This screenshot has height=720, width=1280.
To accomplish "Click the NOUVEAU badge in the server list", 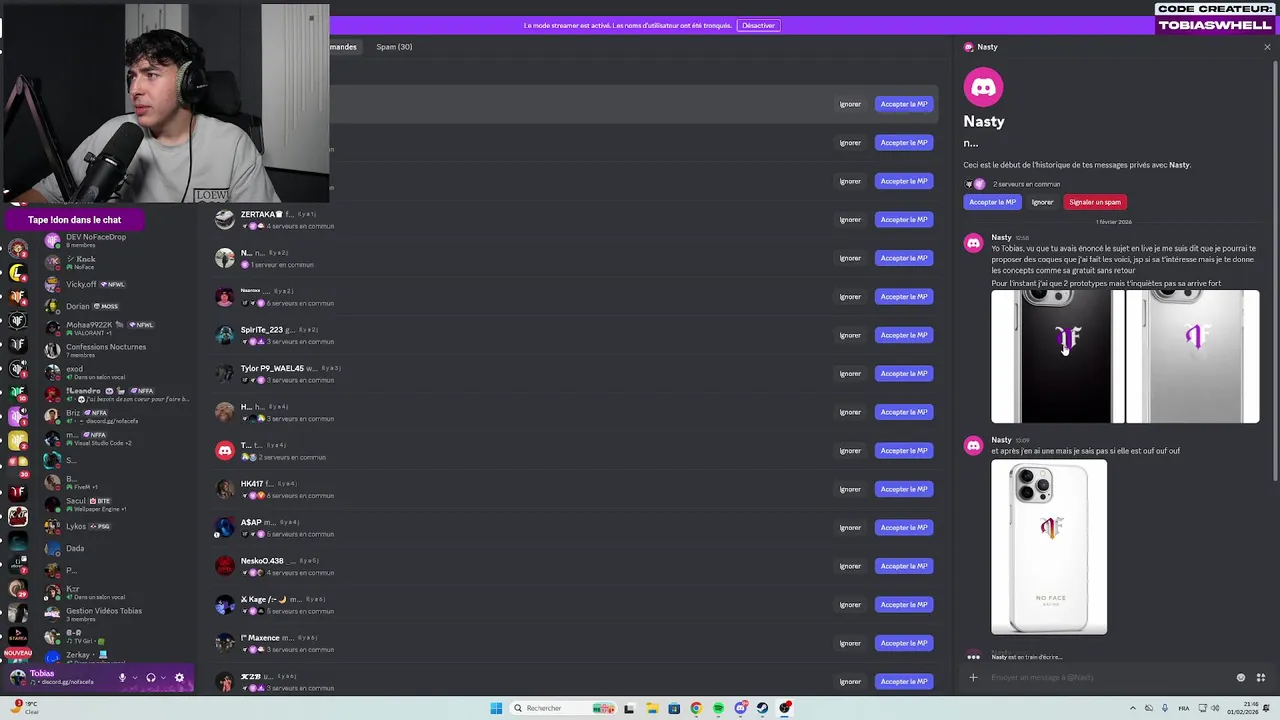I will tap(18, 652).
